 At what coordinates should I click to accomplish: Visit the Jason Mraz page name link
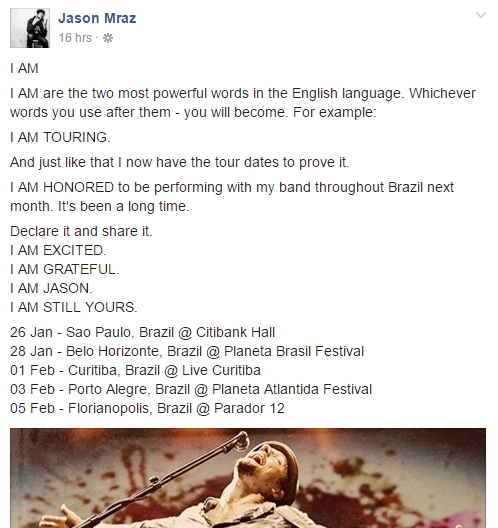97,18
